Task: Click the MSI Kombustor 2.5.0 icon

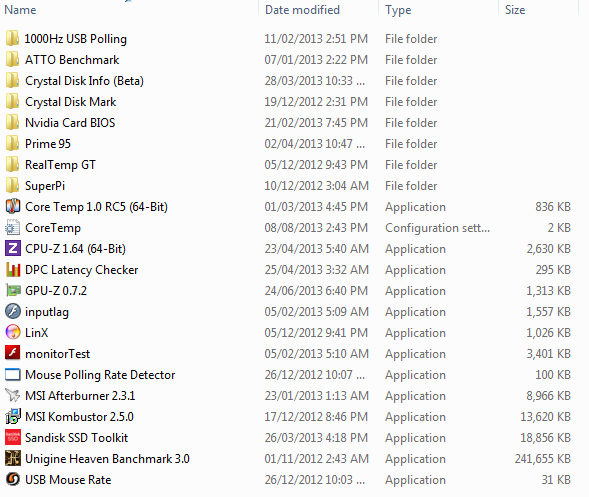Action: click(x=13, y=416)
